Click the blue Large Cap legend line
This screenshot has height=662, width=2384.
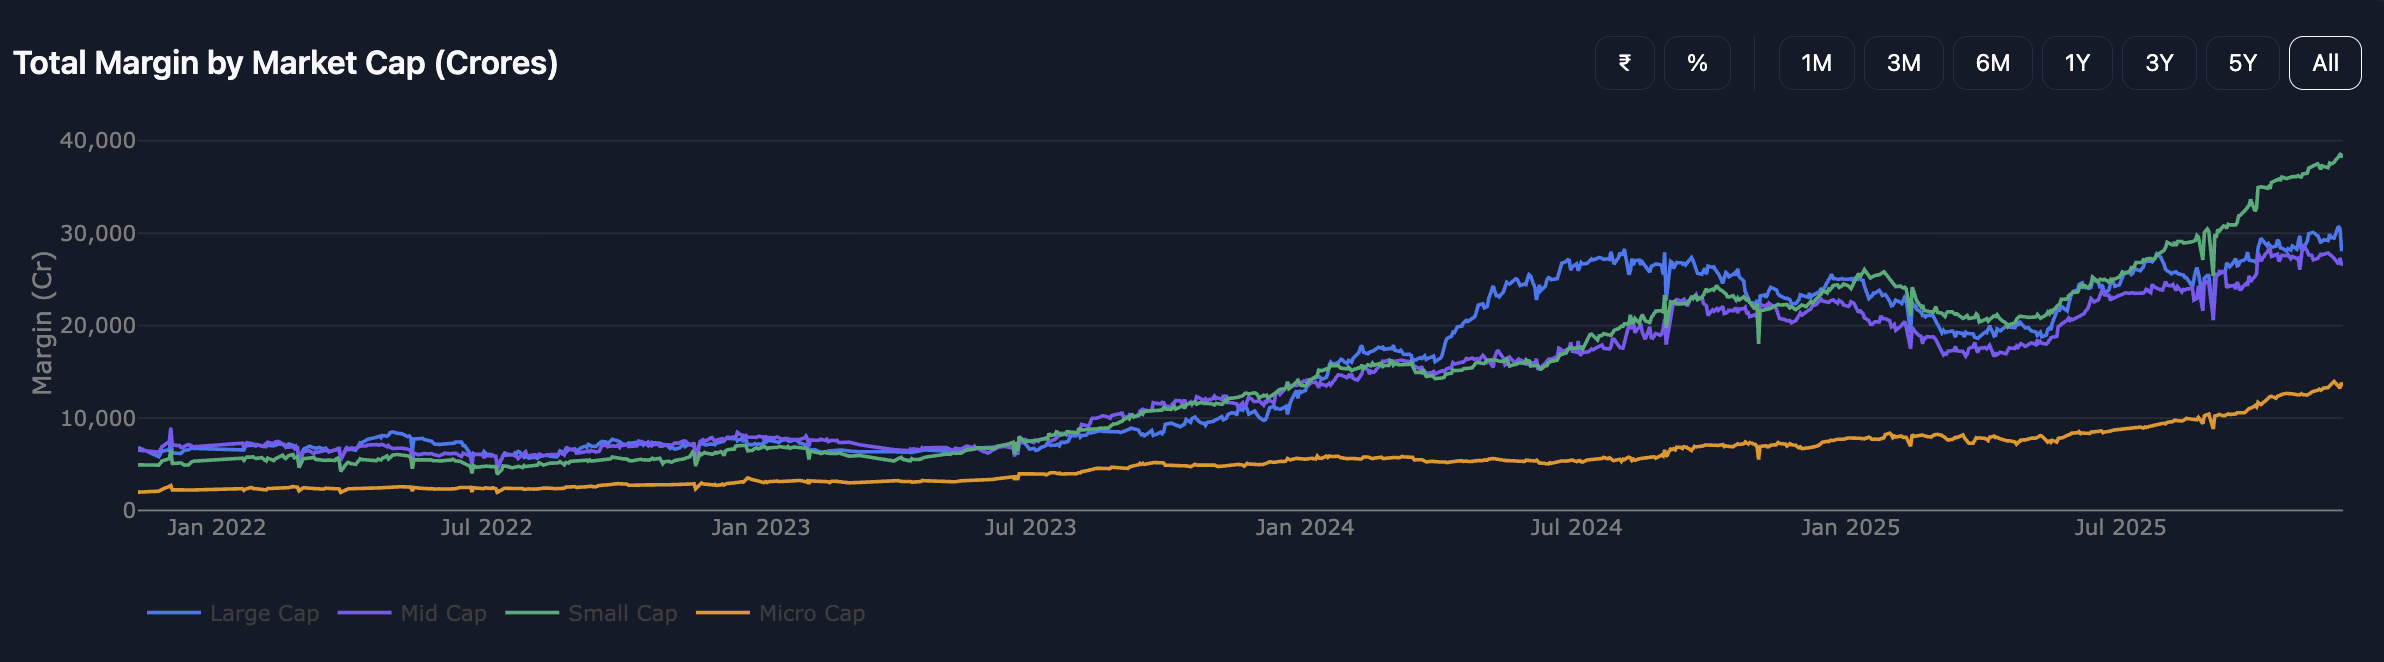[x=174, y=613]
